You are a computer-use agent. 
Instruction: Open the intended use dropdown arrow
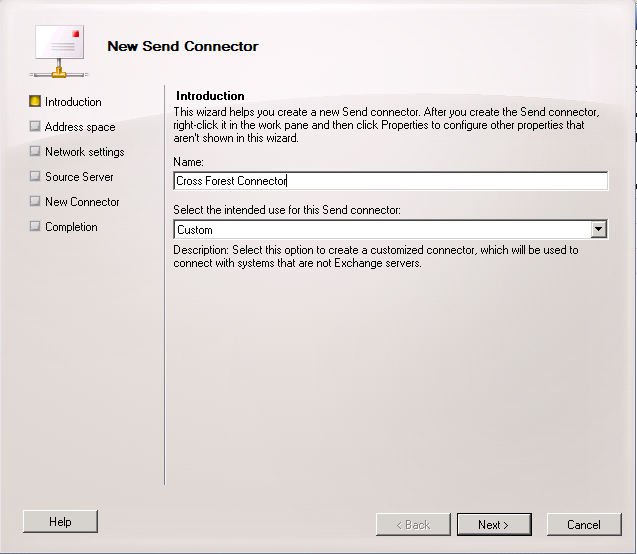coord(598,229)
